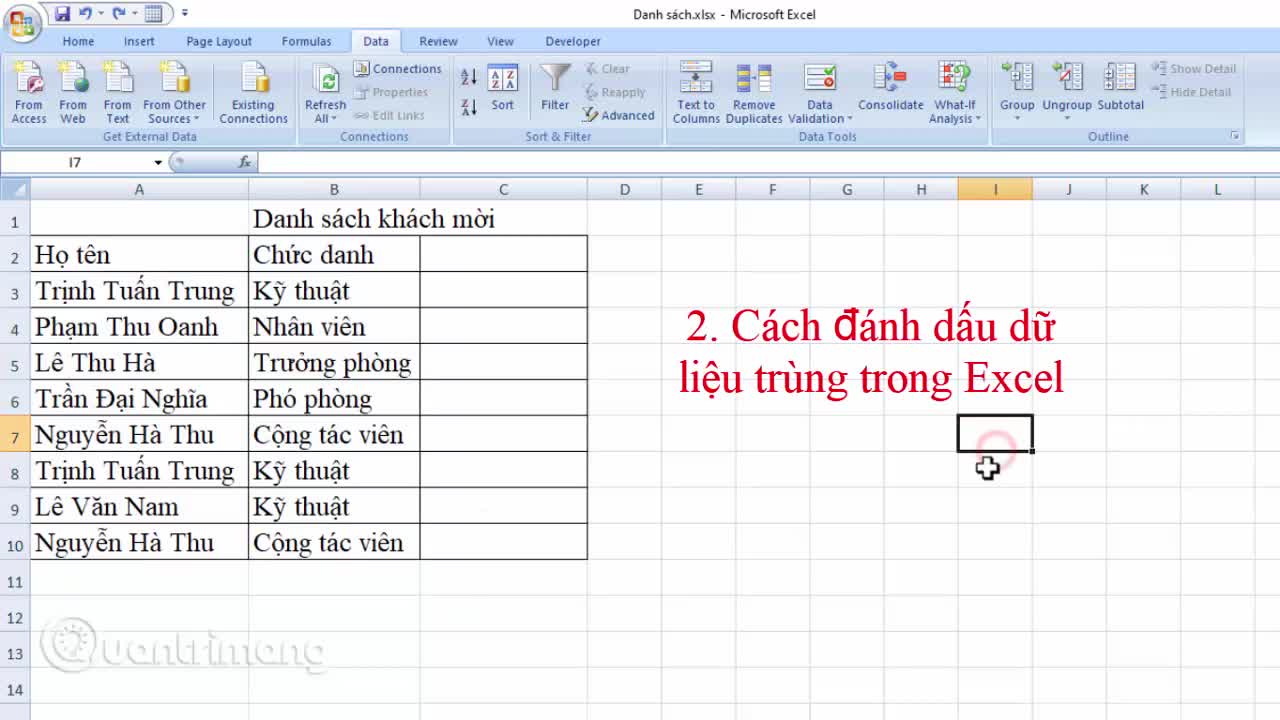Undo the last action
This screenshot has width=1280, height=720.
(x=85, y=13)
